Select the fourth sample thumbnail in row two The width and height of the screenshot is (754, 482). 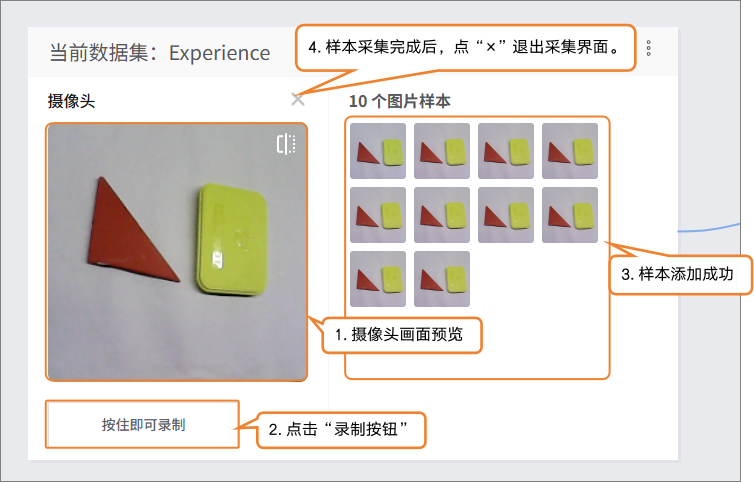[570, 215]
